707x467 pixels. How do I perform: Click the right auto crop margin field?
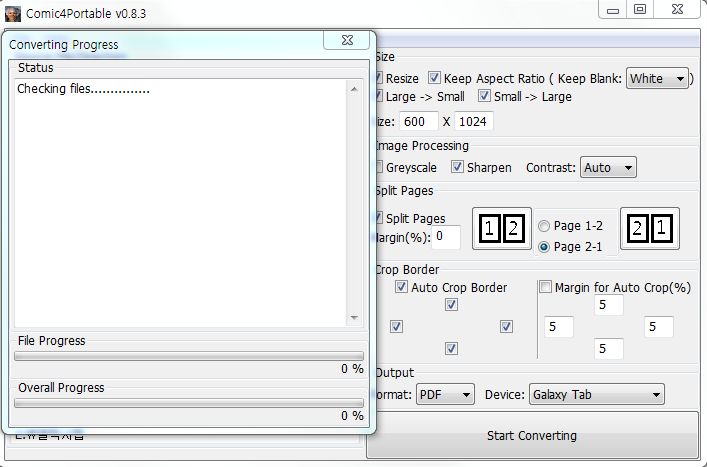click(659, 327)
